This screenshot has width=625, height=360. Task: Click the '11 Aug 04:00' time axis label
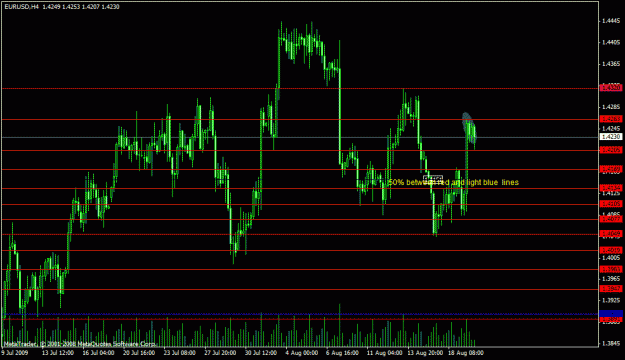point(384,353)
